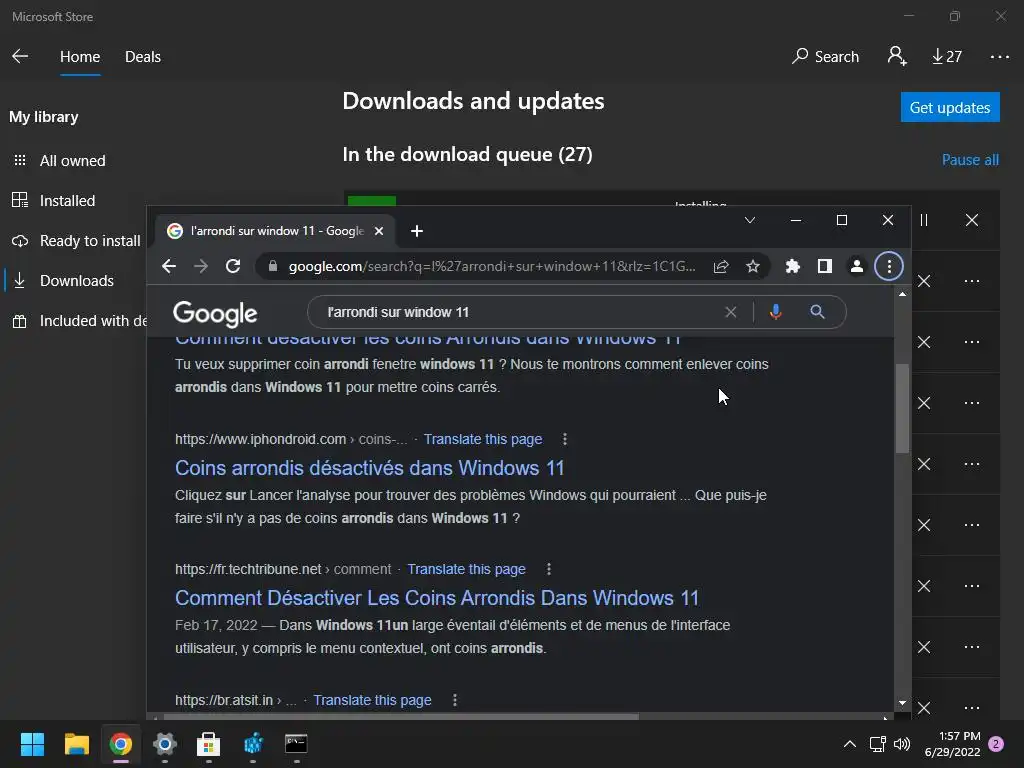Click the Chrome taskbar icon
Image resolution: width=1024 pixels, height=768 pixels.
(120, 744)
